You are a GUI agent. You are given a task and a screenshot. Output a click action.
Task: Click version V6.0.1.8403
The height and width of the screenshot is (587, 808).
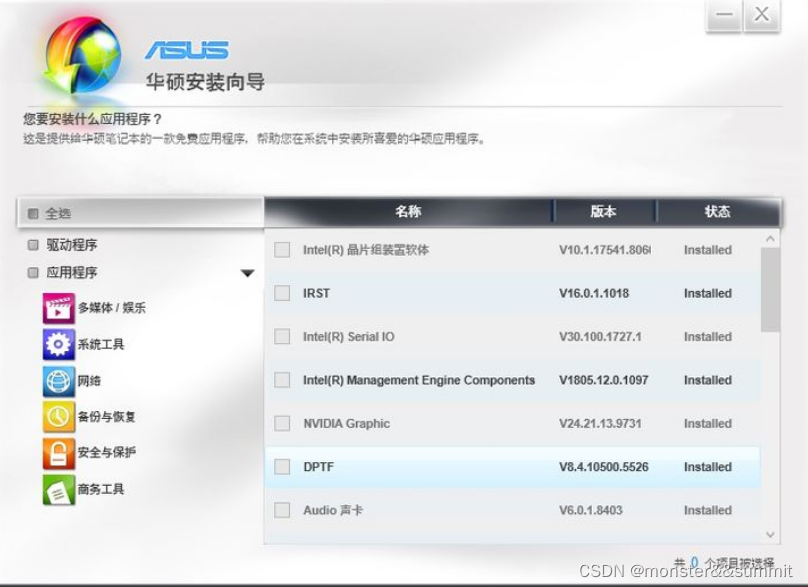591,510
